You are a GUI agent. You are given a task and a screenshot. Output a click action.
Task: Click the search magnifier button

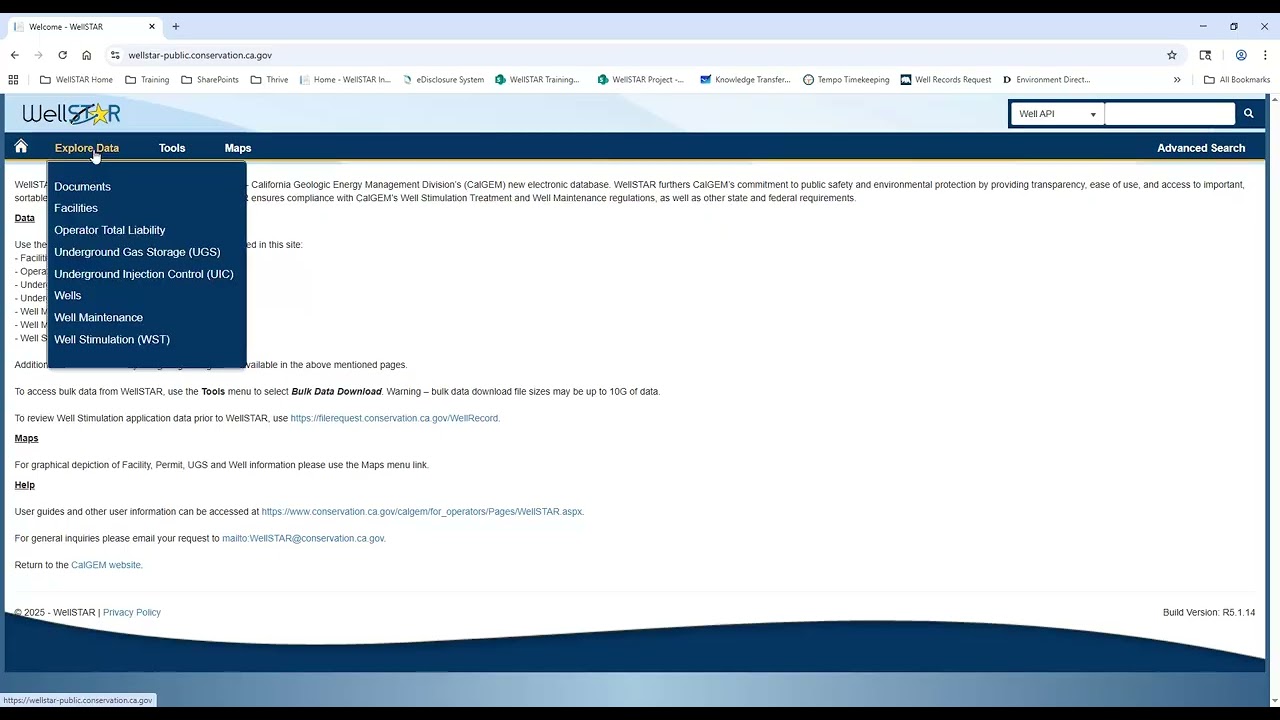pos(1248,114)
